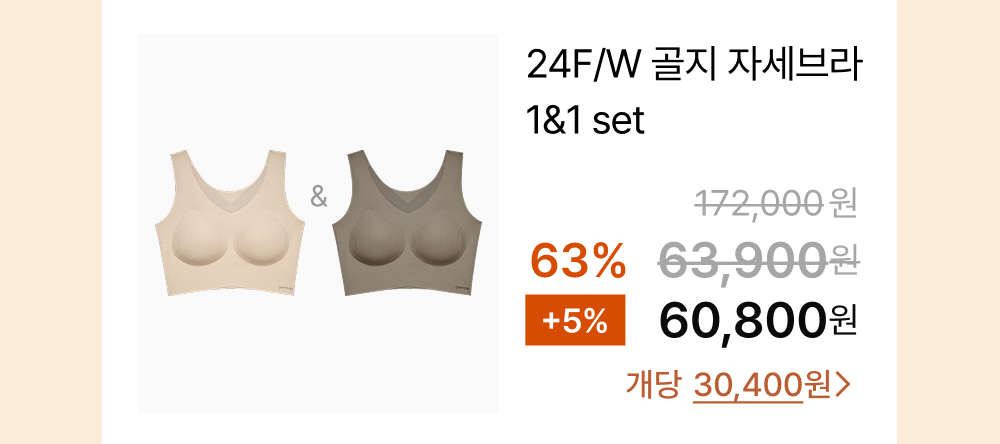Image resolution: width=1000 pixels, height=444 pixels.
Task: Click the struck-through 63,900원 price
Action: click(760, 262)
